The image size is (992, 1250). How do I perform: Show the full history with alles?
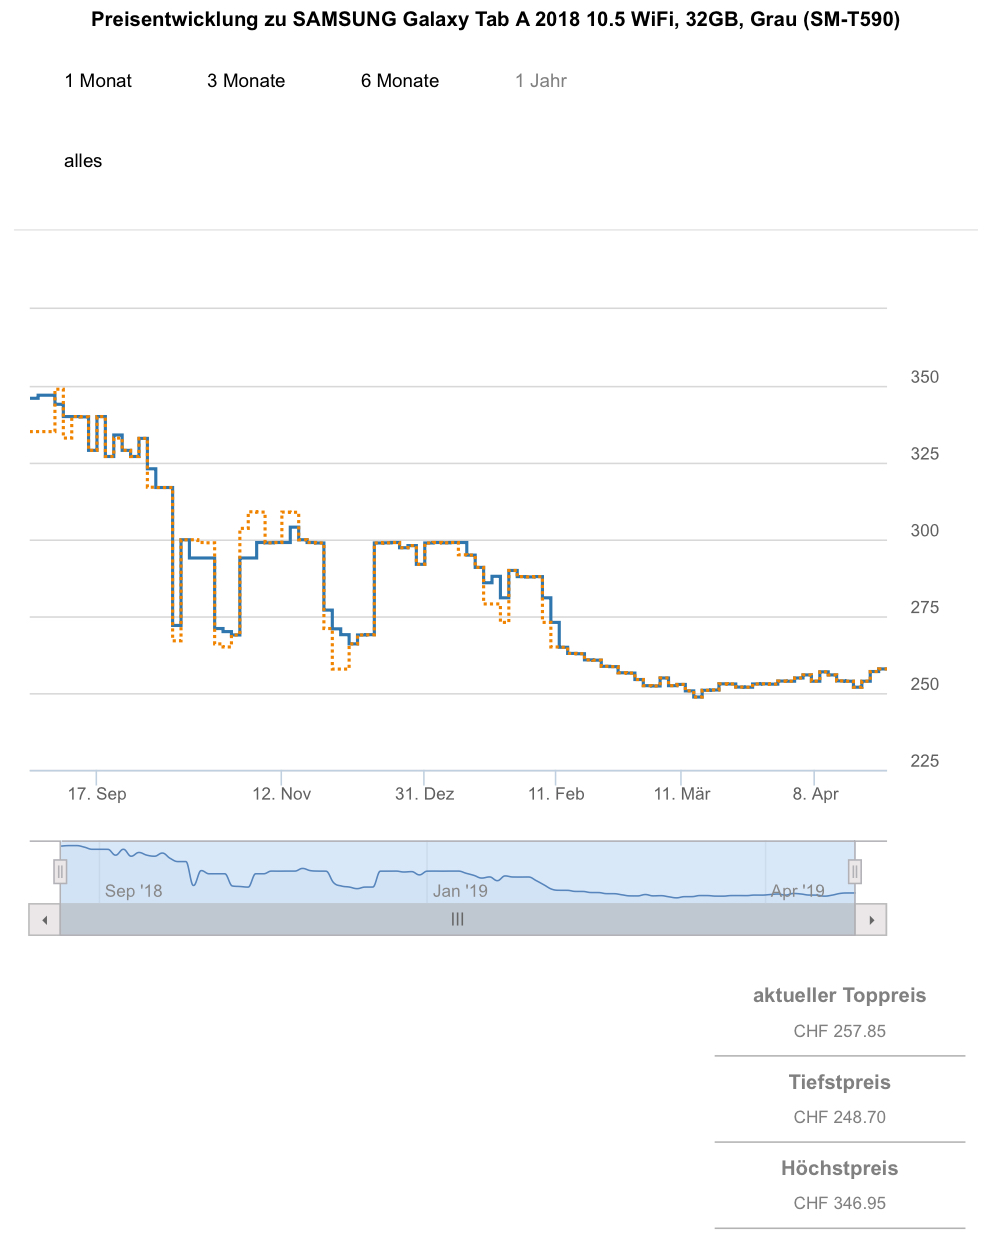[83, 161]
